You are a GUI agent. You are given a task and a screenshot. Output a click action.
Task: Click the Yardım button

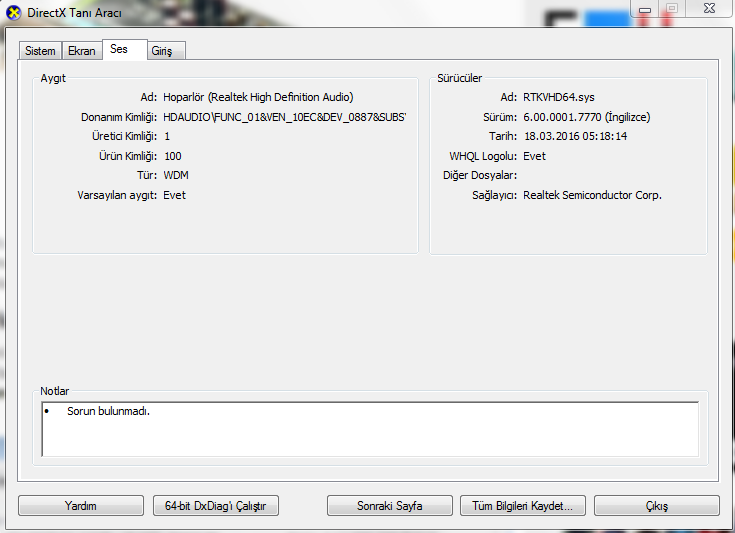tap(81, 506)
